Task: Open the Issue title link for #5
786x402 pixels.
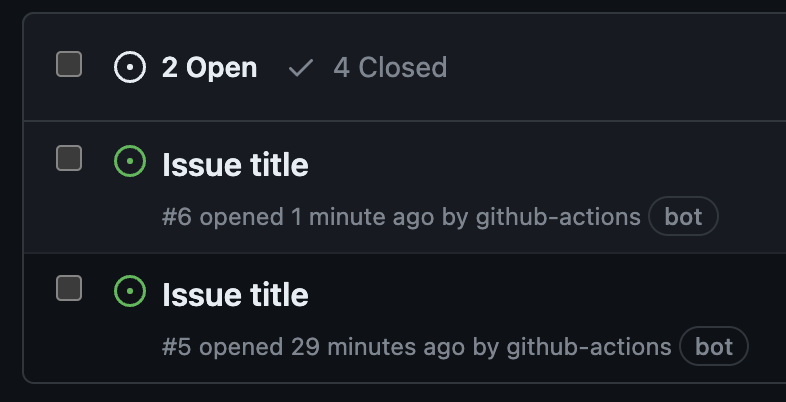Action: [235, 295]
